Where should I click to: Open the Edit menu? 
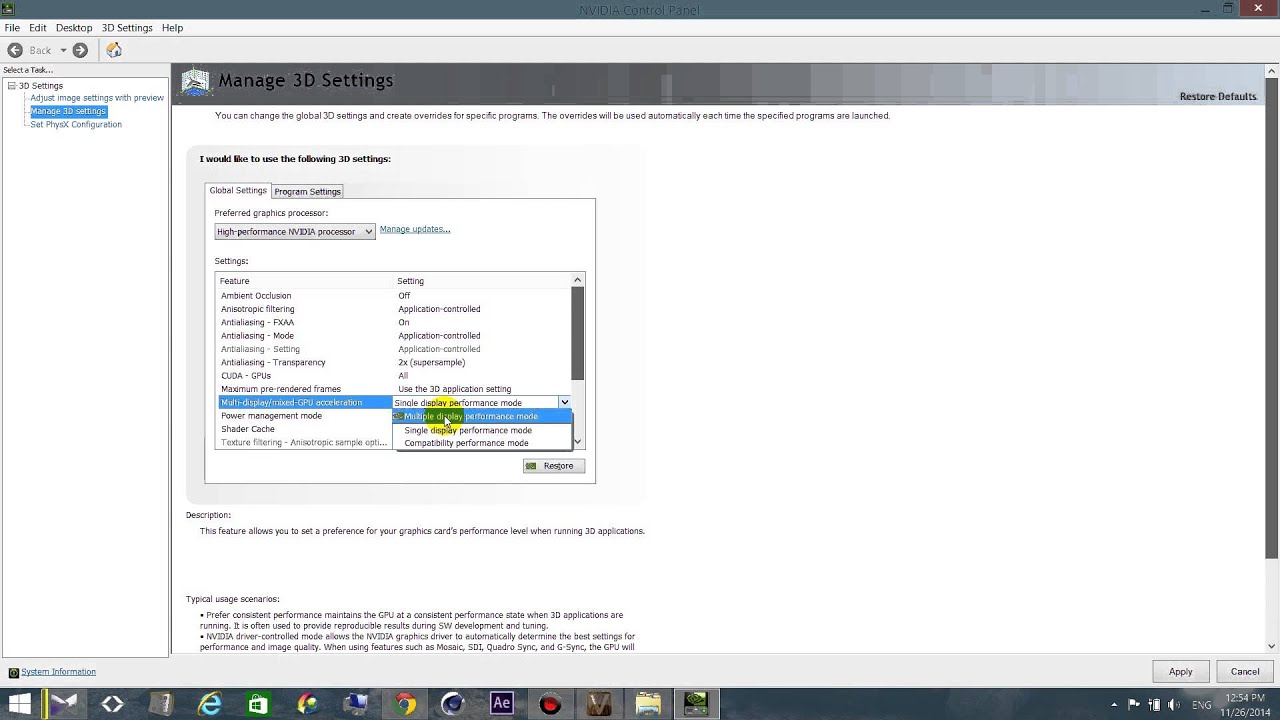coord(38,28)
